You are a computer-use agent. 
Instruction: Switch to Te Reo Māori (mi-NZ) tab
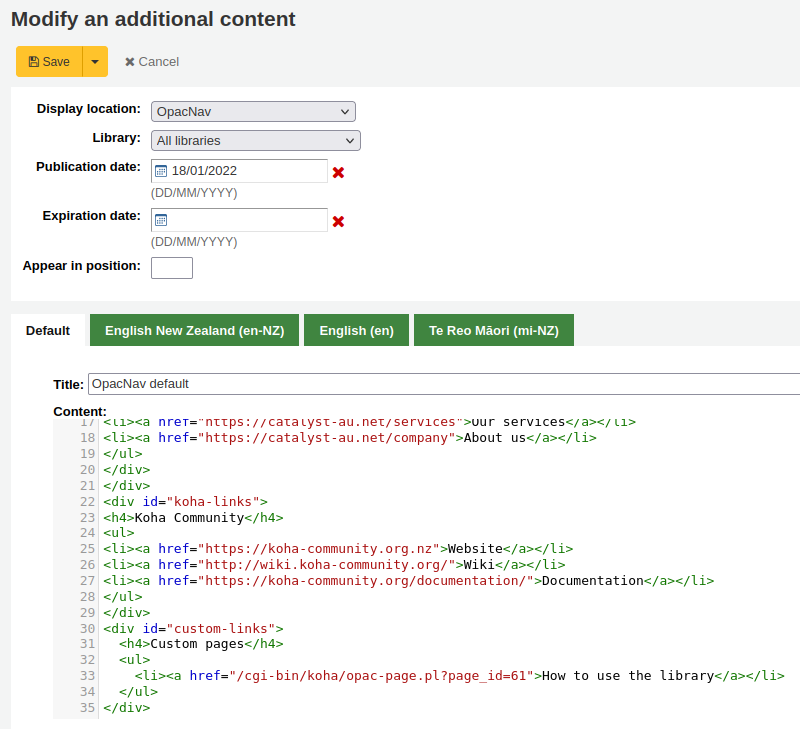[494, 331]
